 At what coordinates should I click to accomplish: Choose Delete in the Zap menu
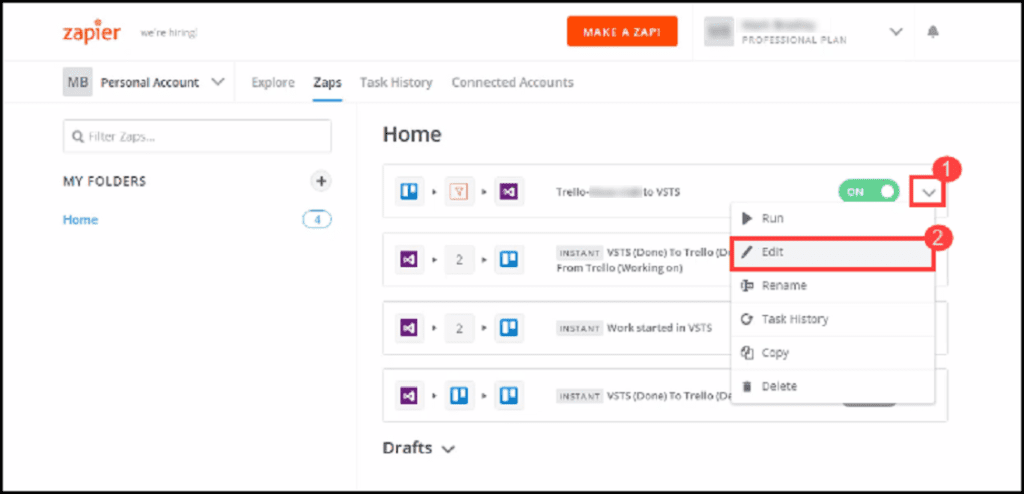[779, 386]
